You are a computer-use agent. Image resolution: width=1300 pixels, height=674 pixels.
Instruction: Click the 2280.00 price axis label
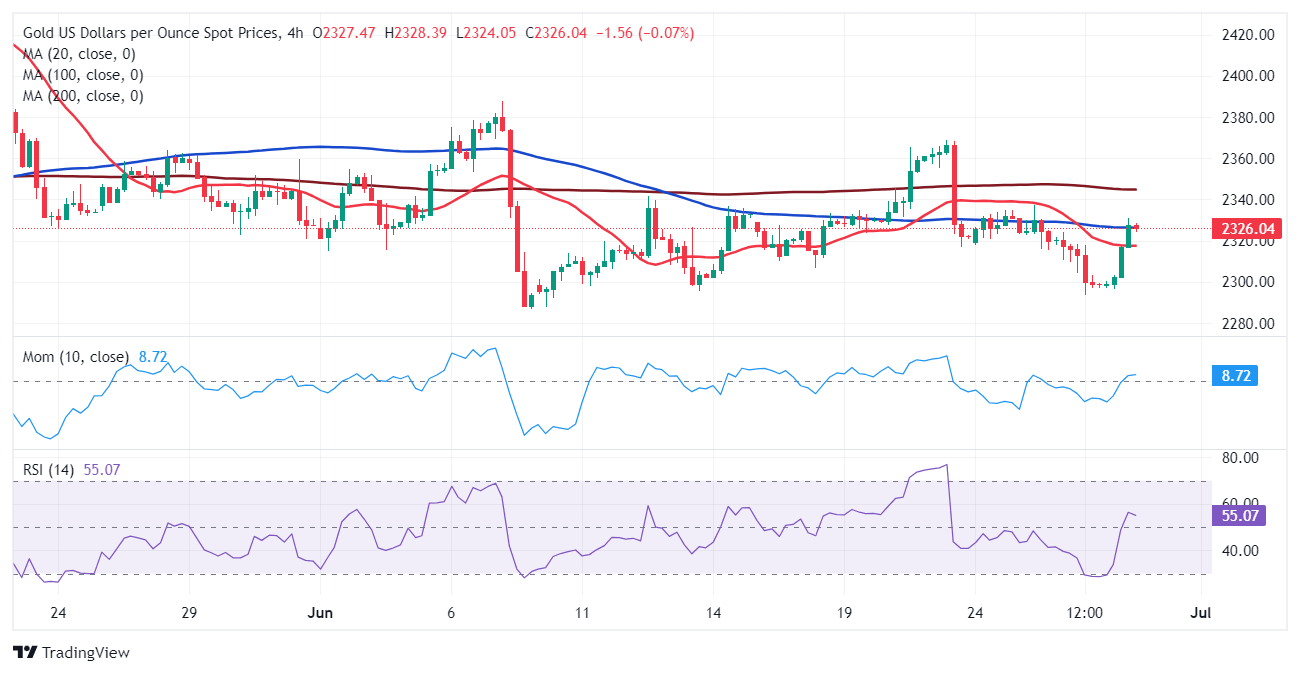coord(1249,323)
